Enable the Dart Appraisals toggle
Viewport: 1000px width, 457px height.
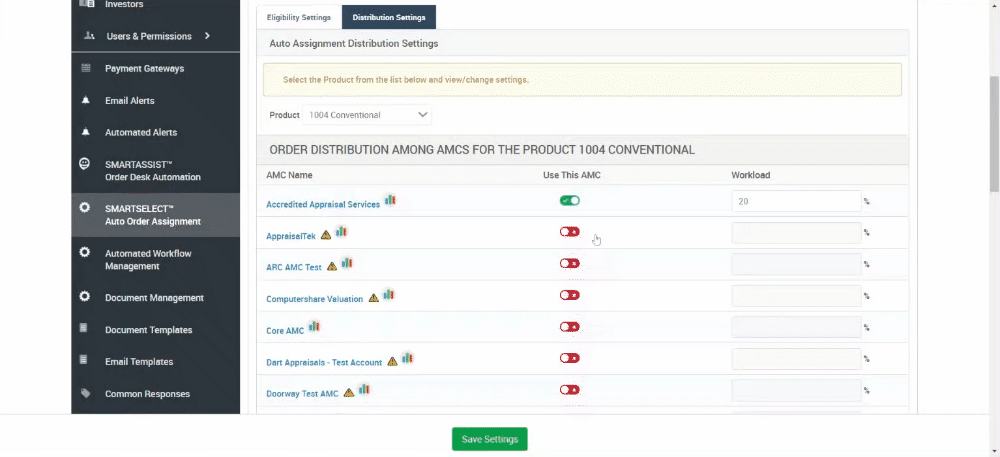[570, 358]
